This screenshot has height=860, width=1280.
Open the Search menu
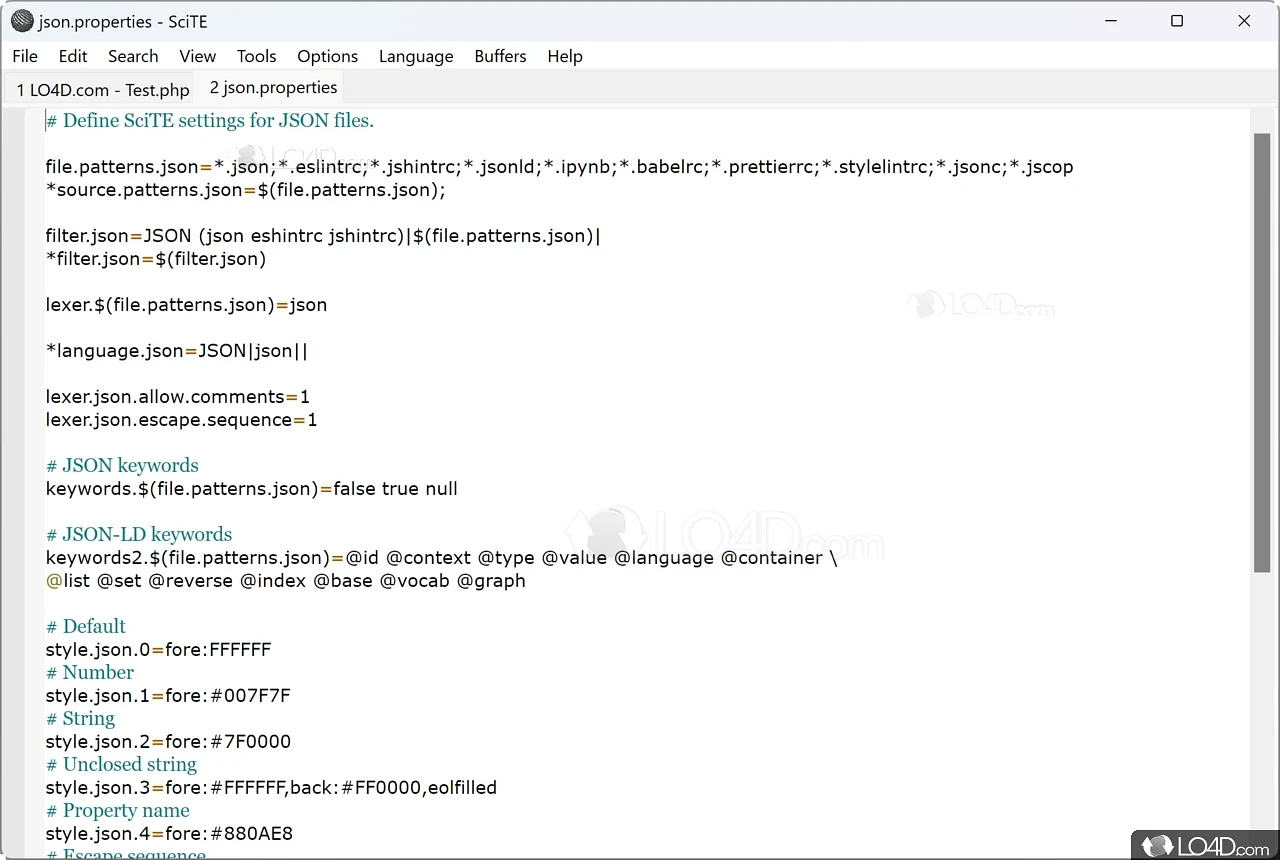tap(133, 56)
